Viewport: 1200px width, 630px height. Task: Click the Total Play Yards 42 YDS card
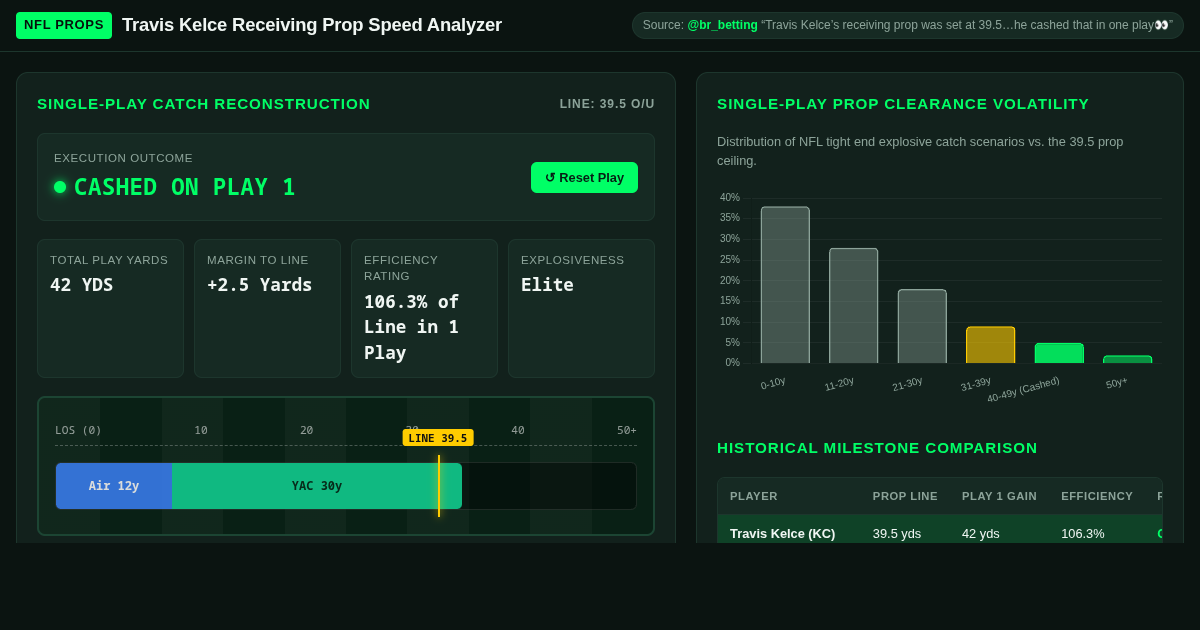click(110, 308)
